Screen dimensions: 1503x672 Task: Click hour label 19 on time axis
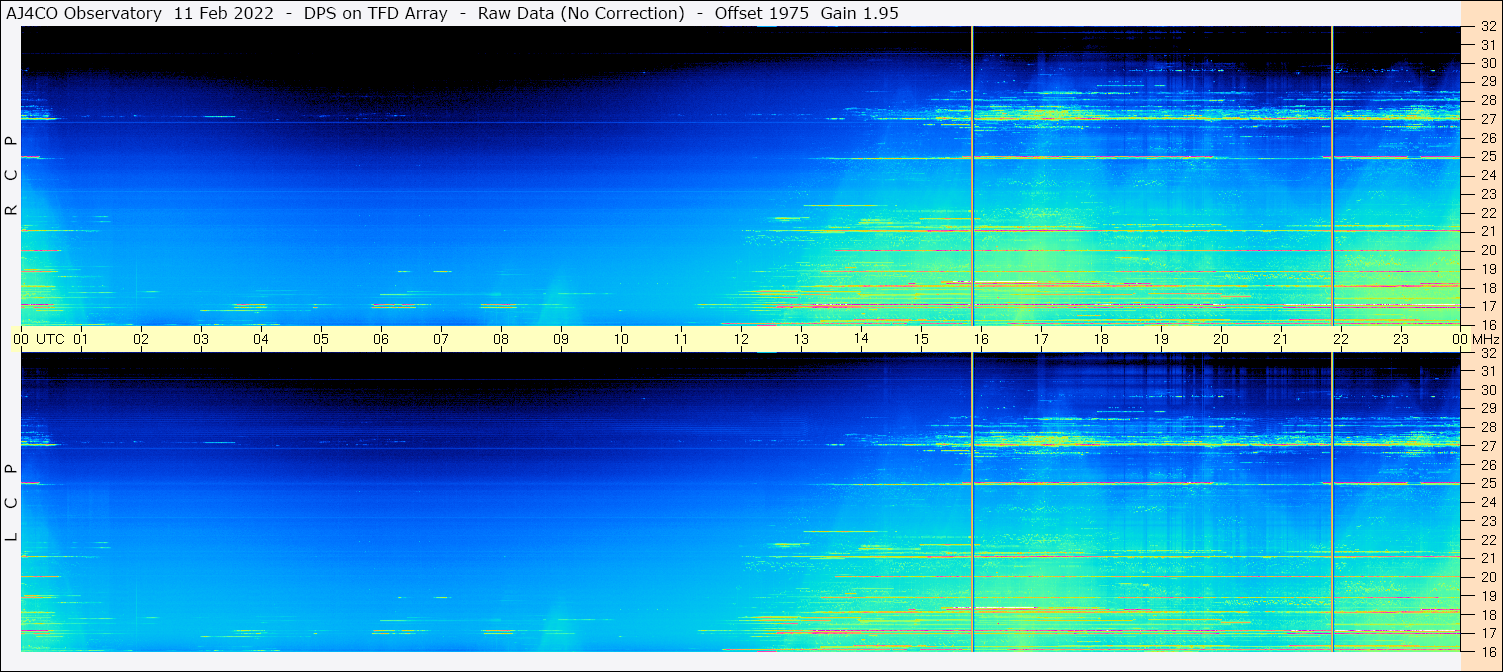tap(1161, 339)
